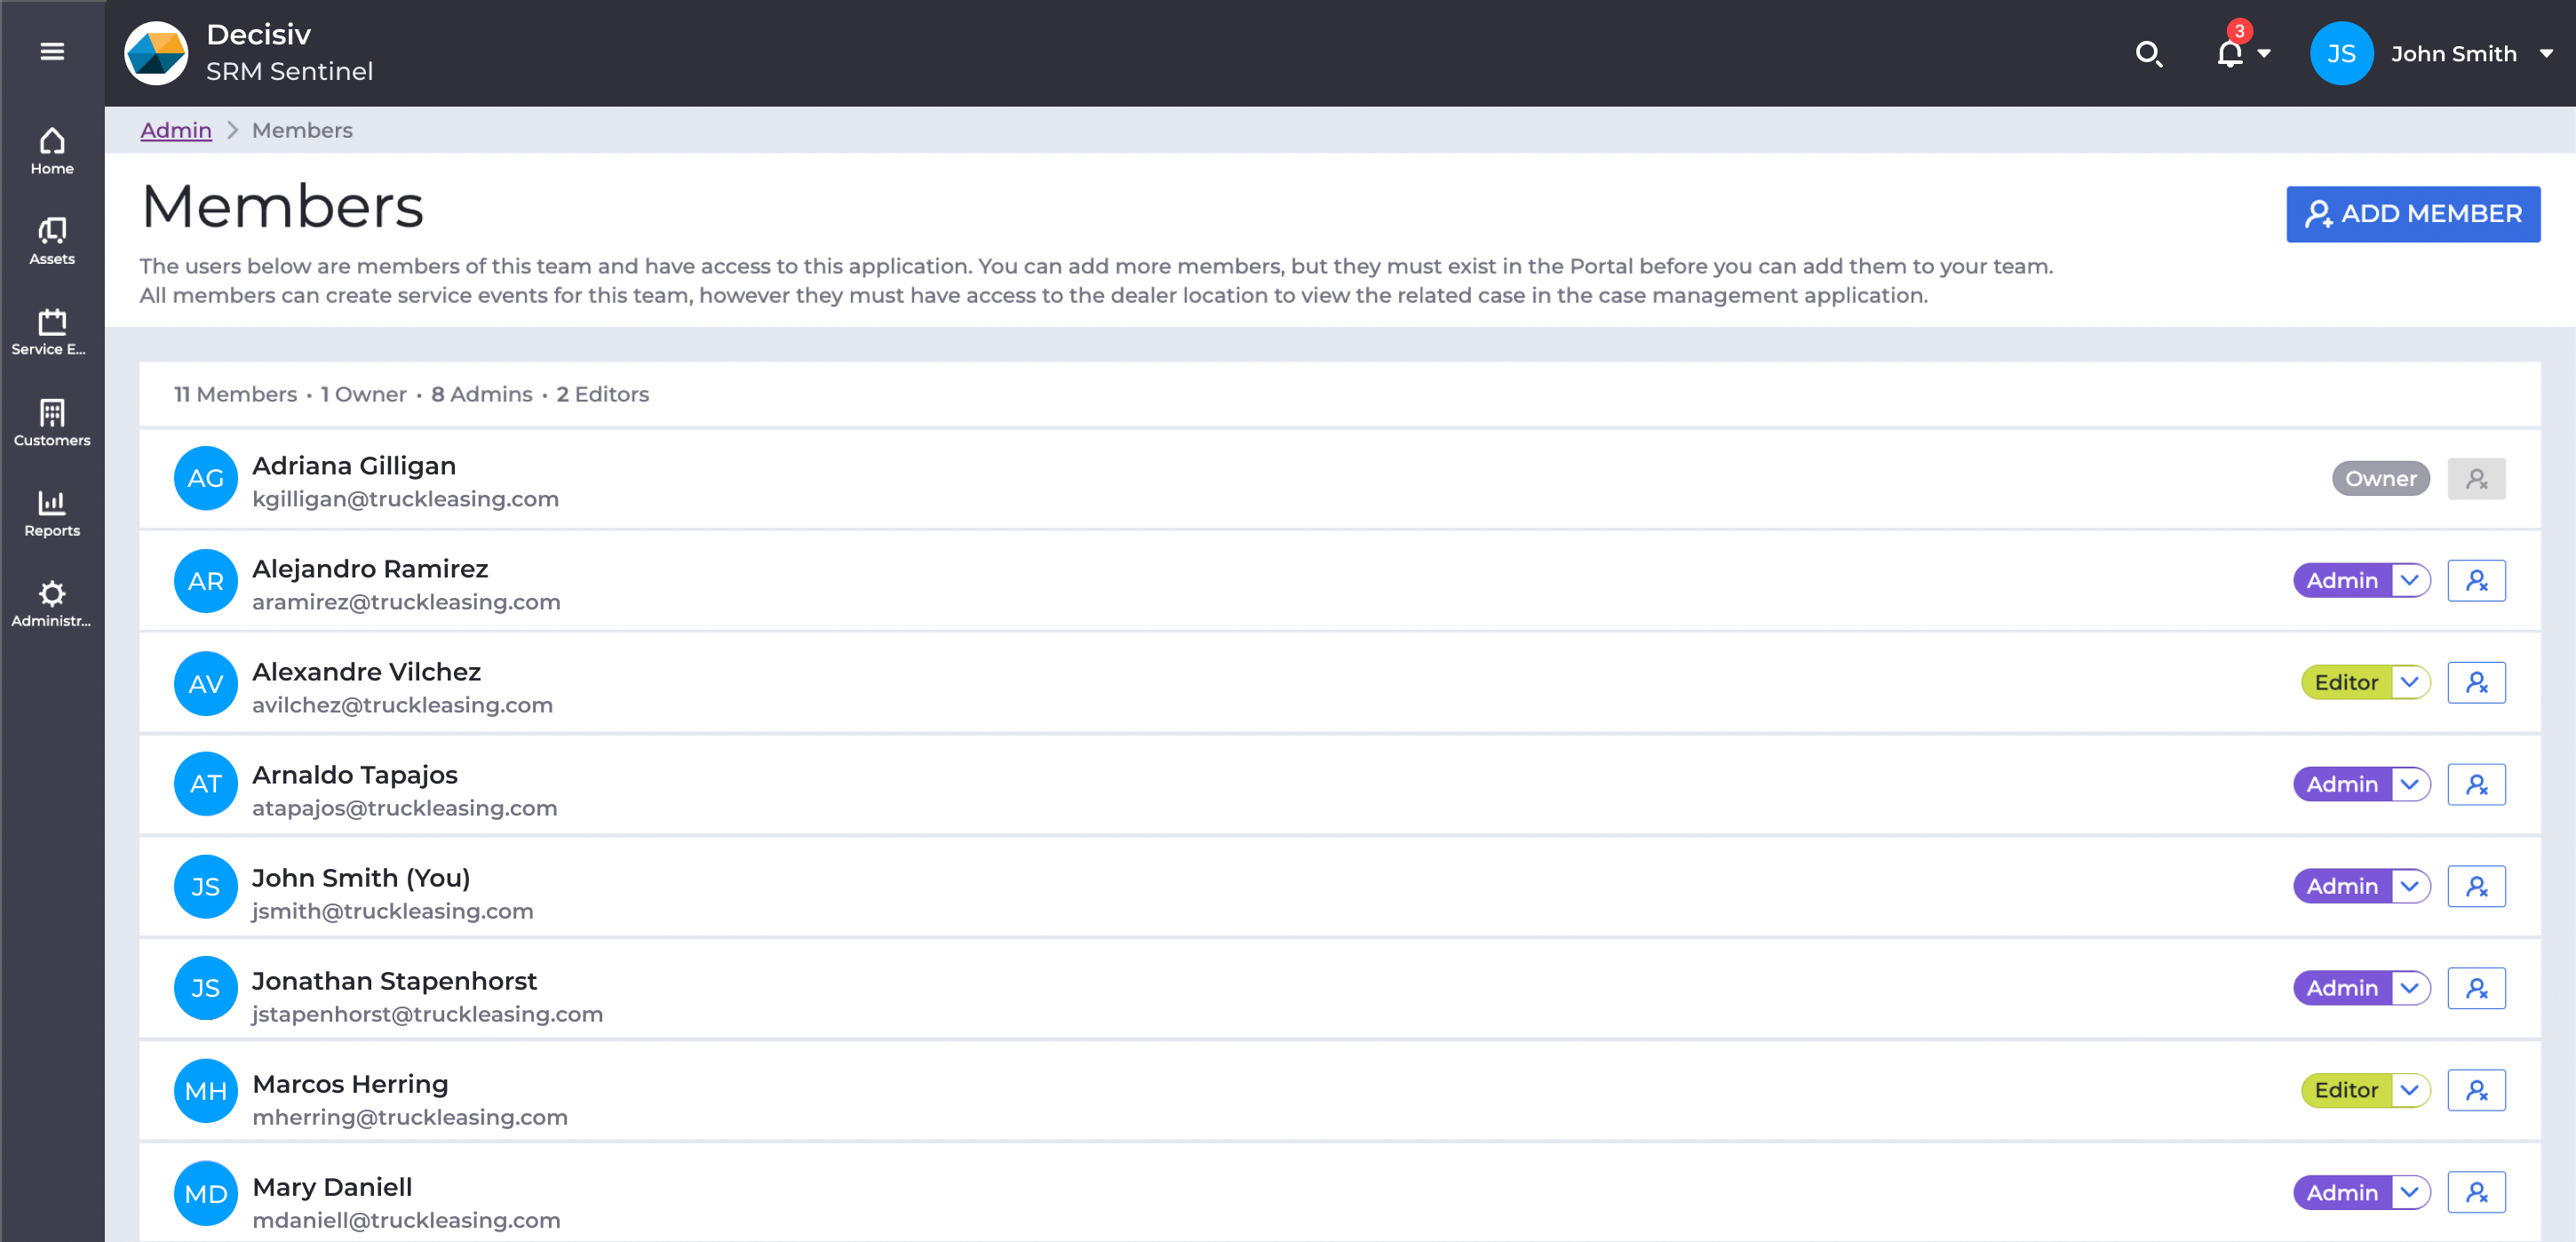Image resolution: width=2576 pixels, height=1242 pixels.
Task: Open the hamburger navigation menu
Action: 52,52
